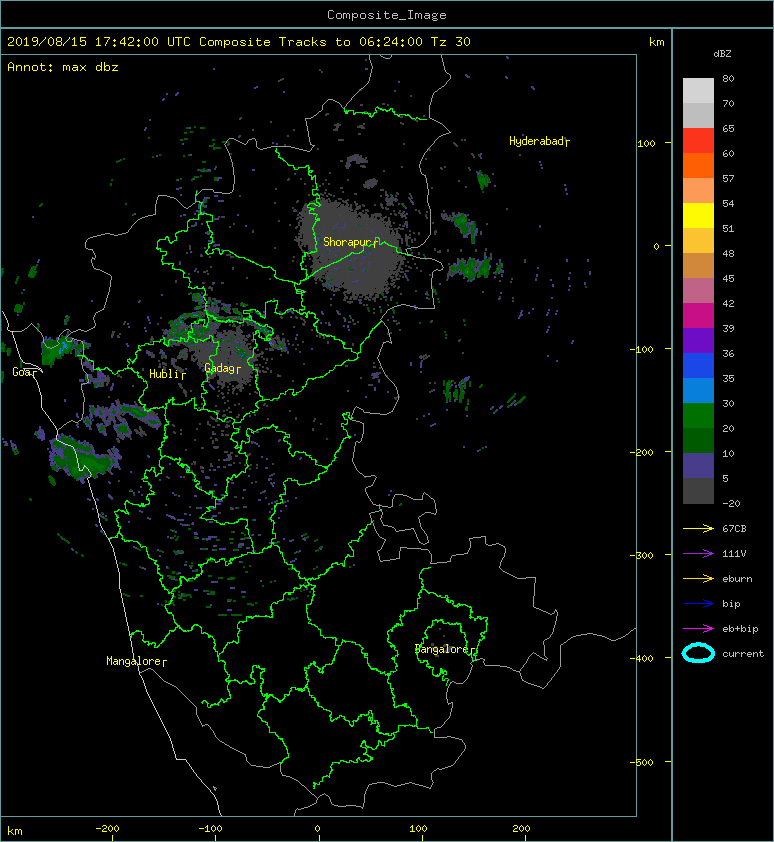
Task: Click the 0 tick on bottom axis
Action: pos(317,829)
